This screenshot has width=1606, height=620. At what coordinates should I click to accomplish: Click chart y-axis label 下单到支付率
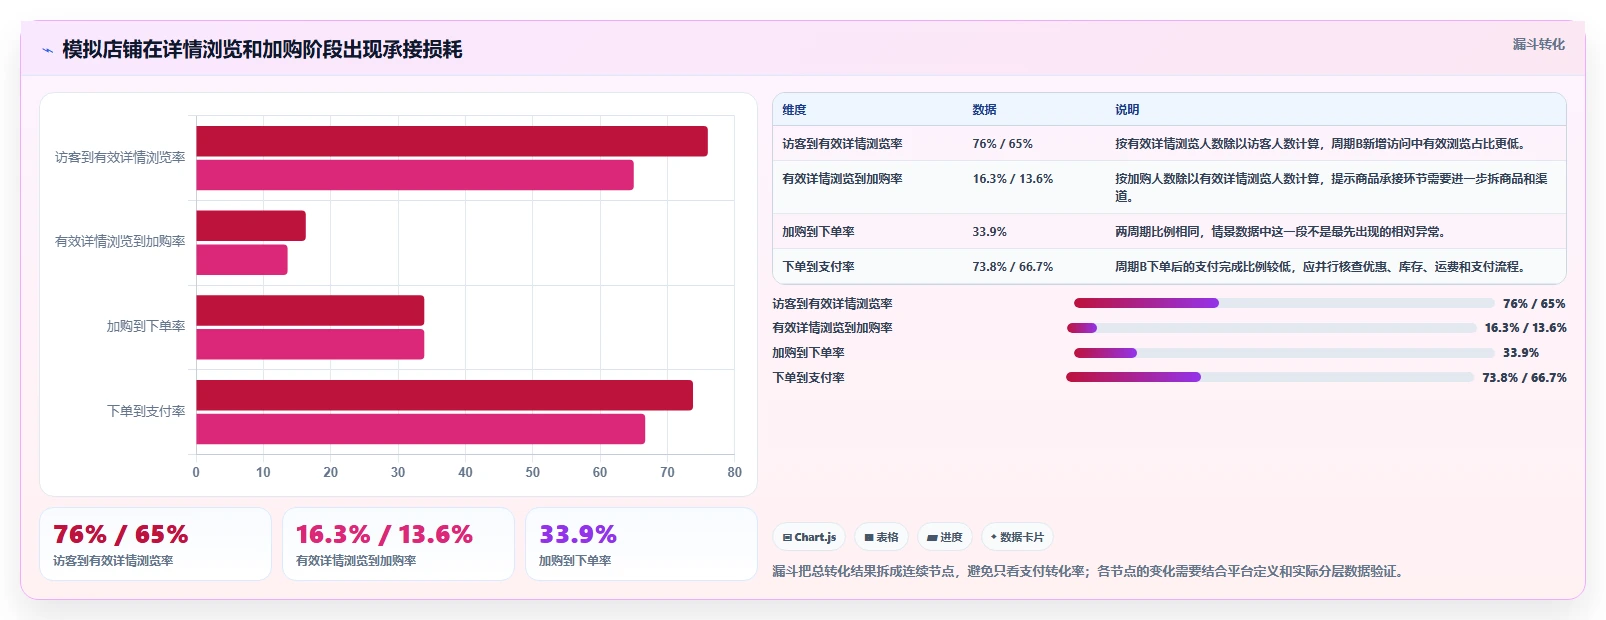[x=146, y=411]
